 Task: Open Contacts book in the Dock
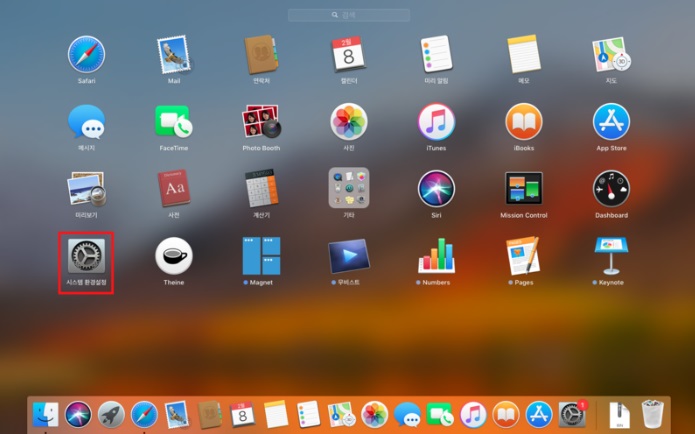tap(210, 414)
